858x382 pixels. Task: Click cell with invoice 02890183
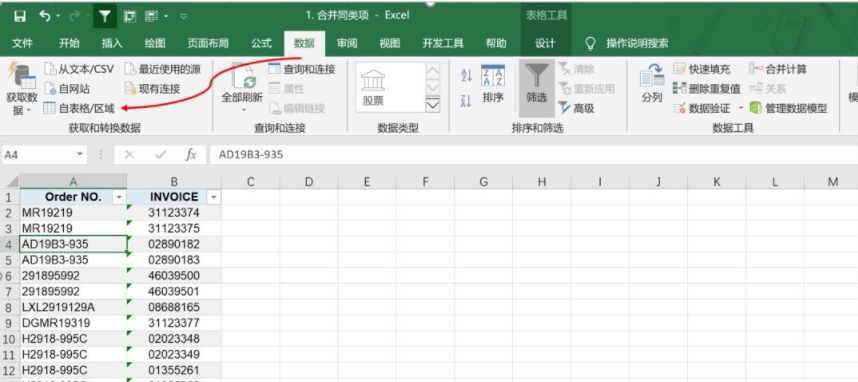coord(174,259)
